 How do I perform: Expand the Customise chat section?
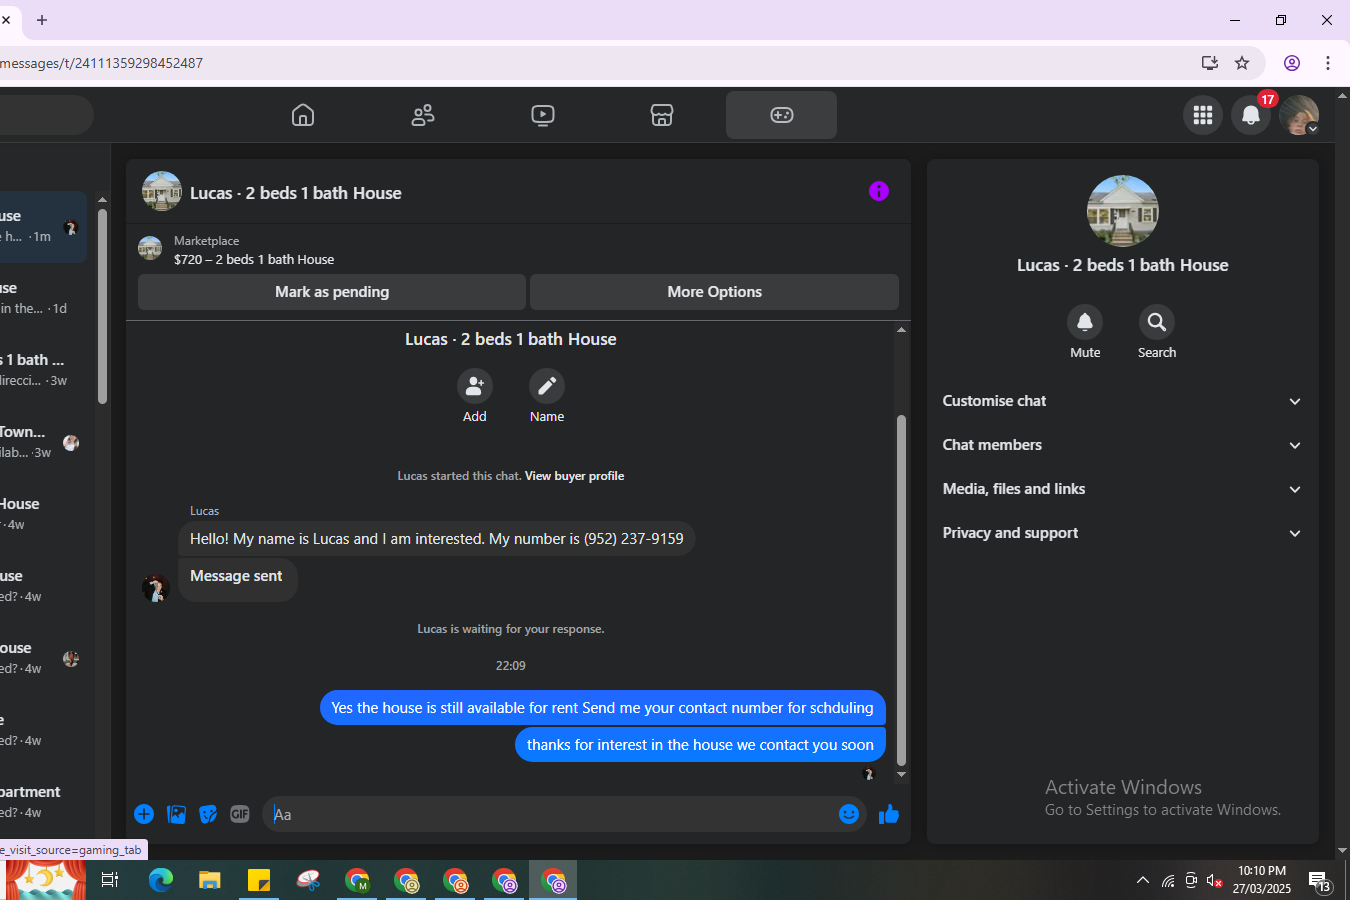pos(1123,401)
